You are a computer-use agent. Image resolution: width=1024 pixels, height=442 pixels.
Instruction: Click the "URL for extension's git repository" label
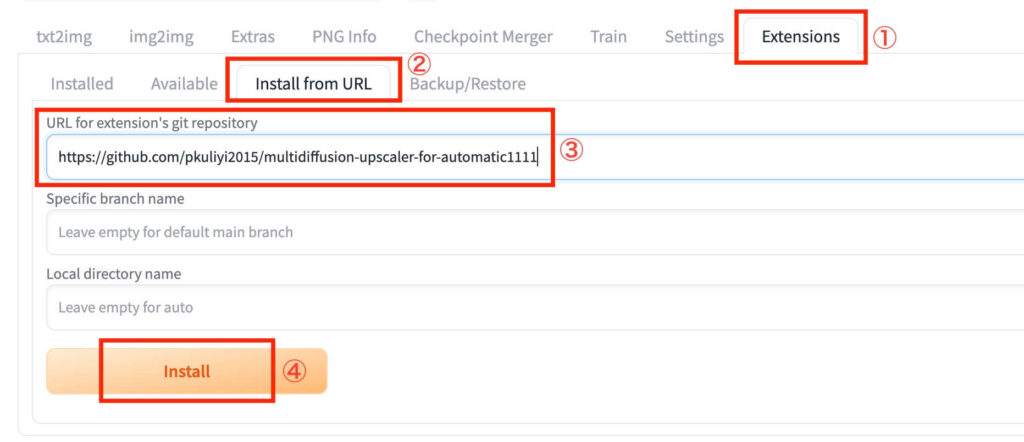pos(152,123)
